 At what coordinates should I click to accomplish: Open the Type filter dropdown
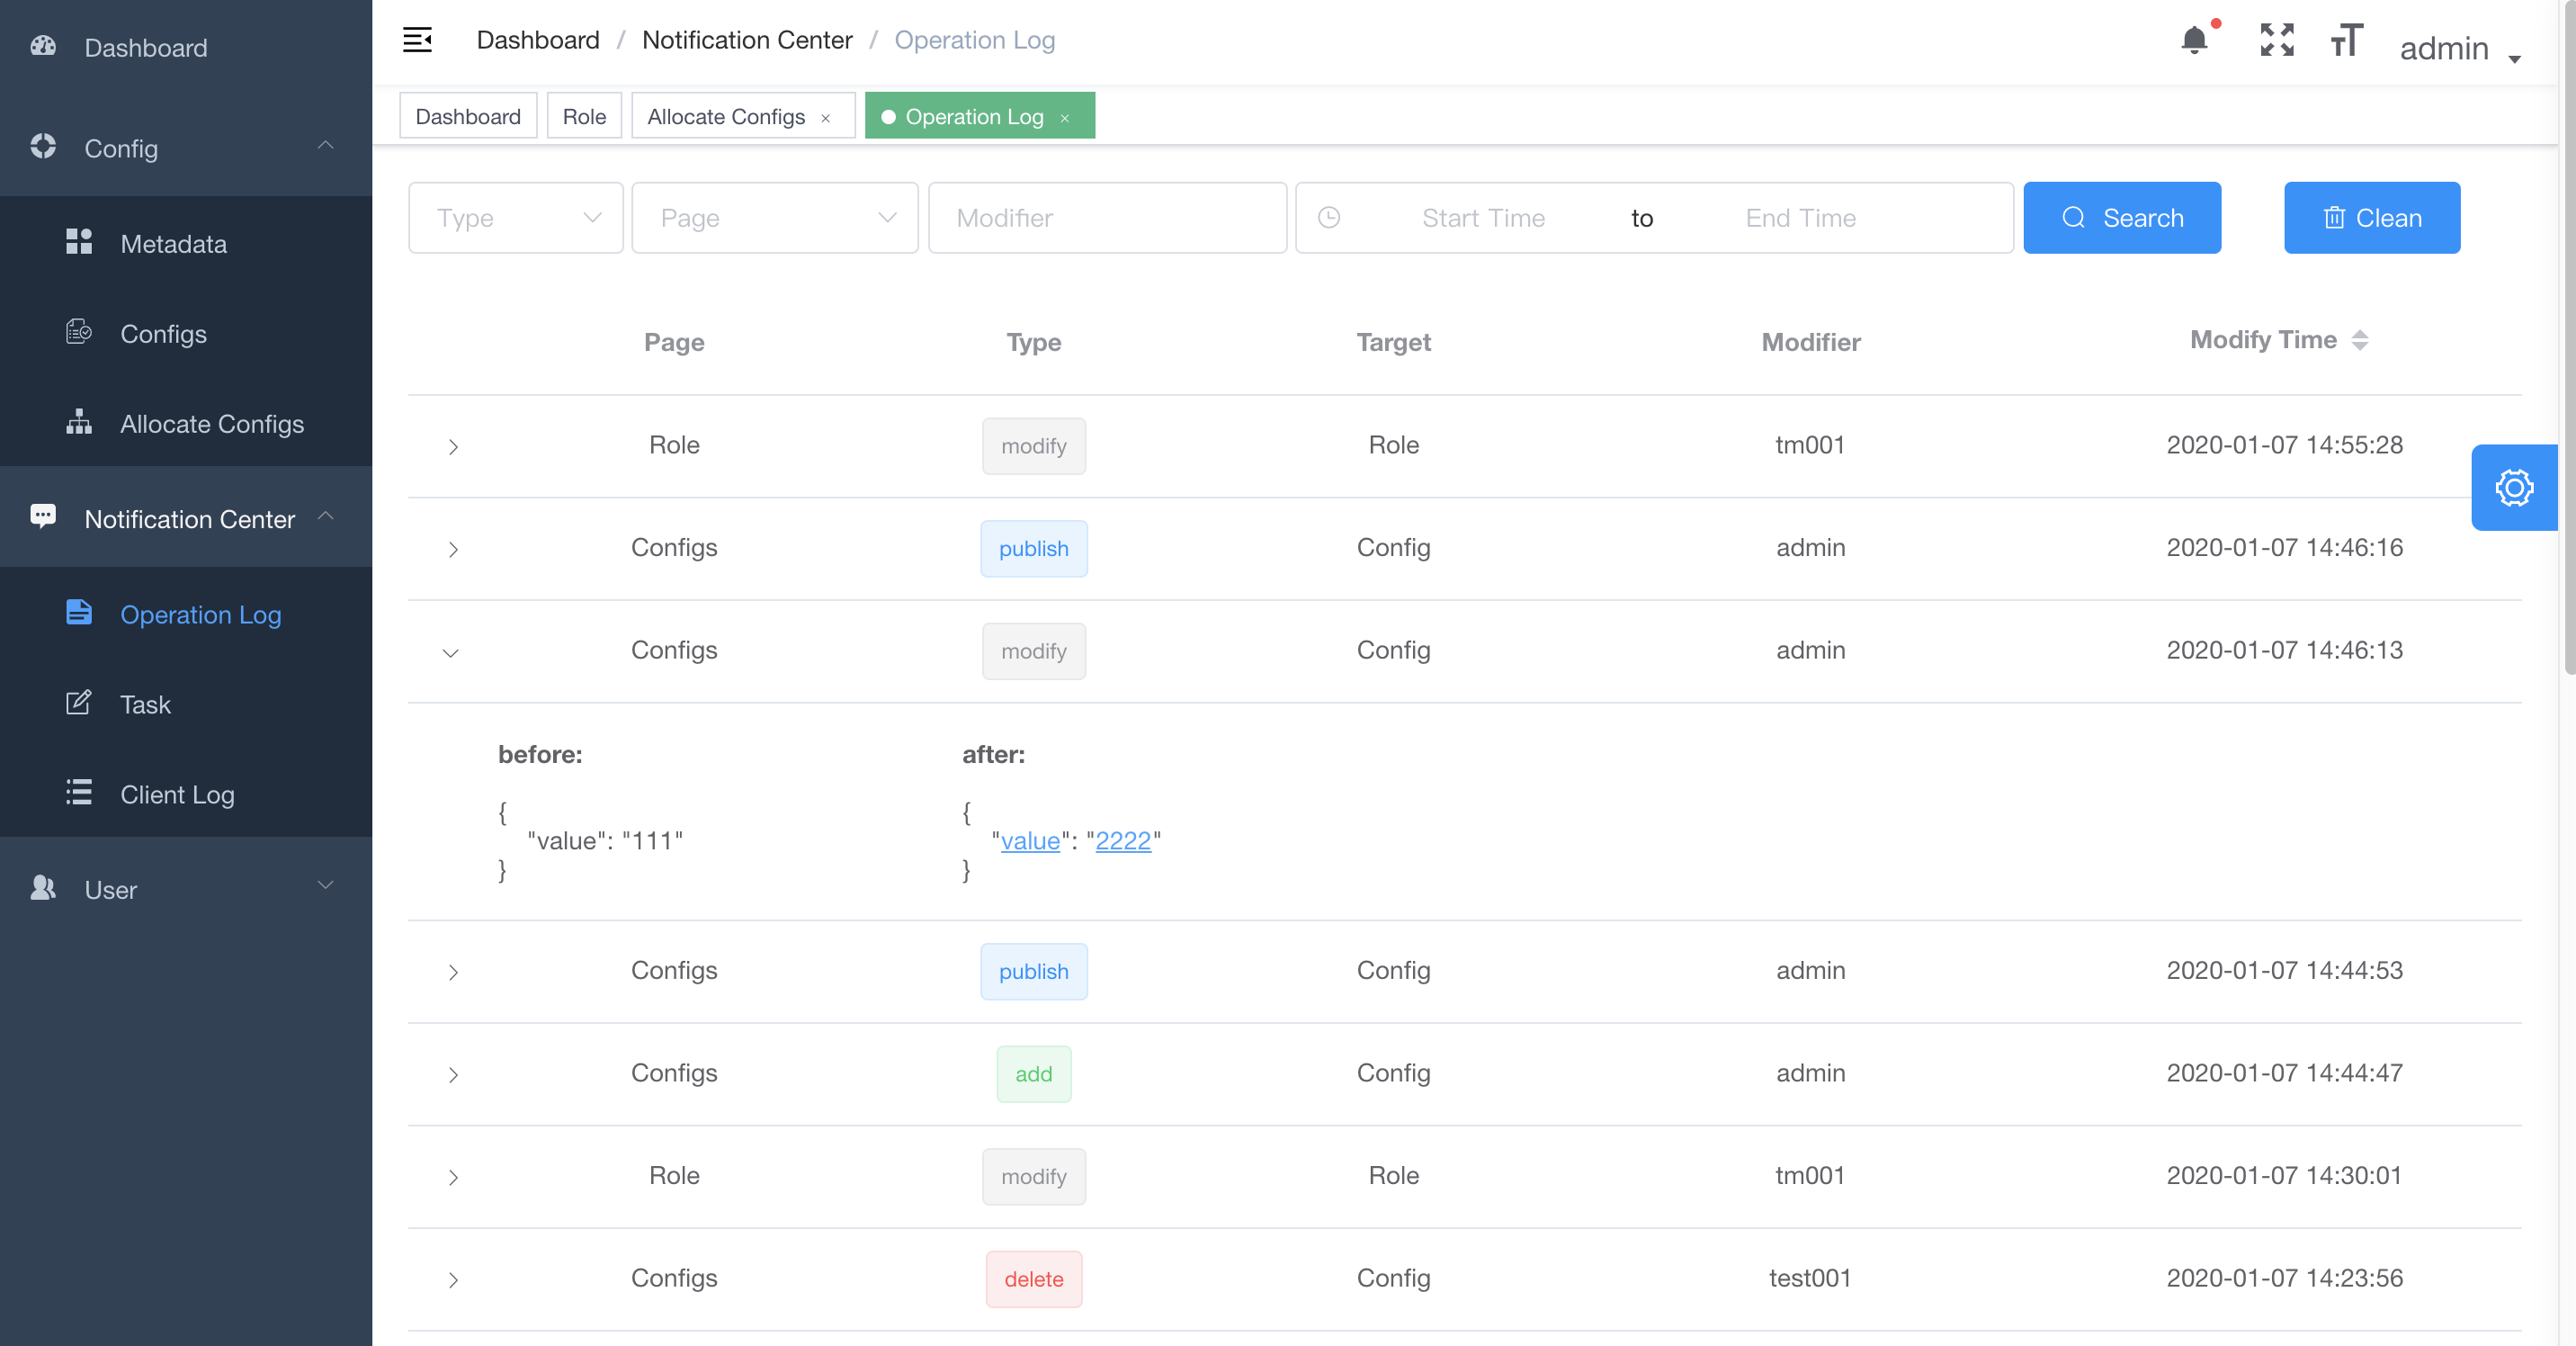pyautogui.click(x=515, y=218)
